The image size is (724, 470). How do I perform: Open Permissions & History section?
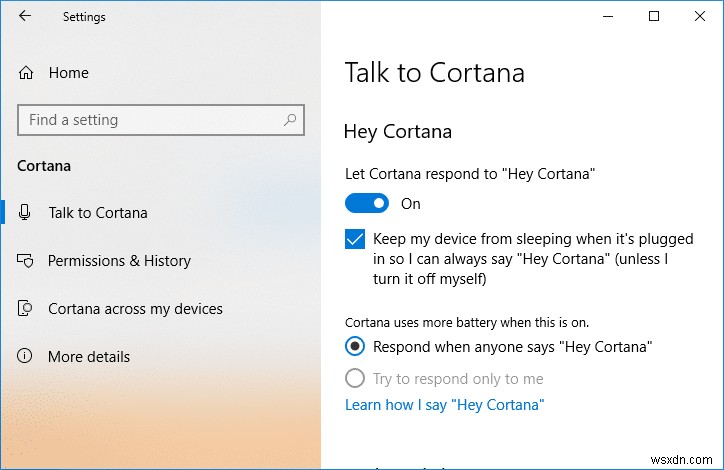coord(119,261)
